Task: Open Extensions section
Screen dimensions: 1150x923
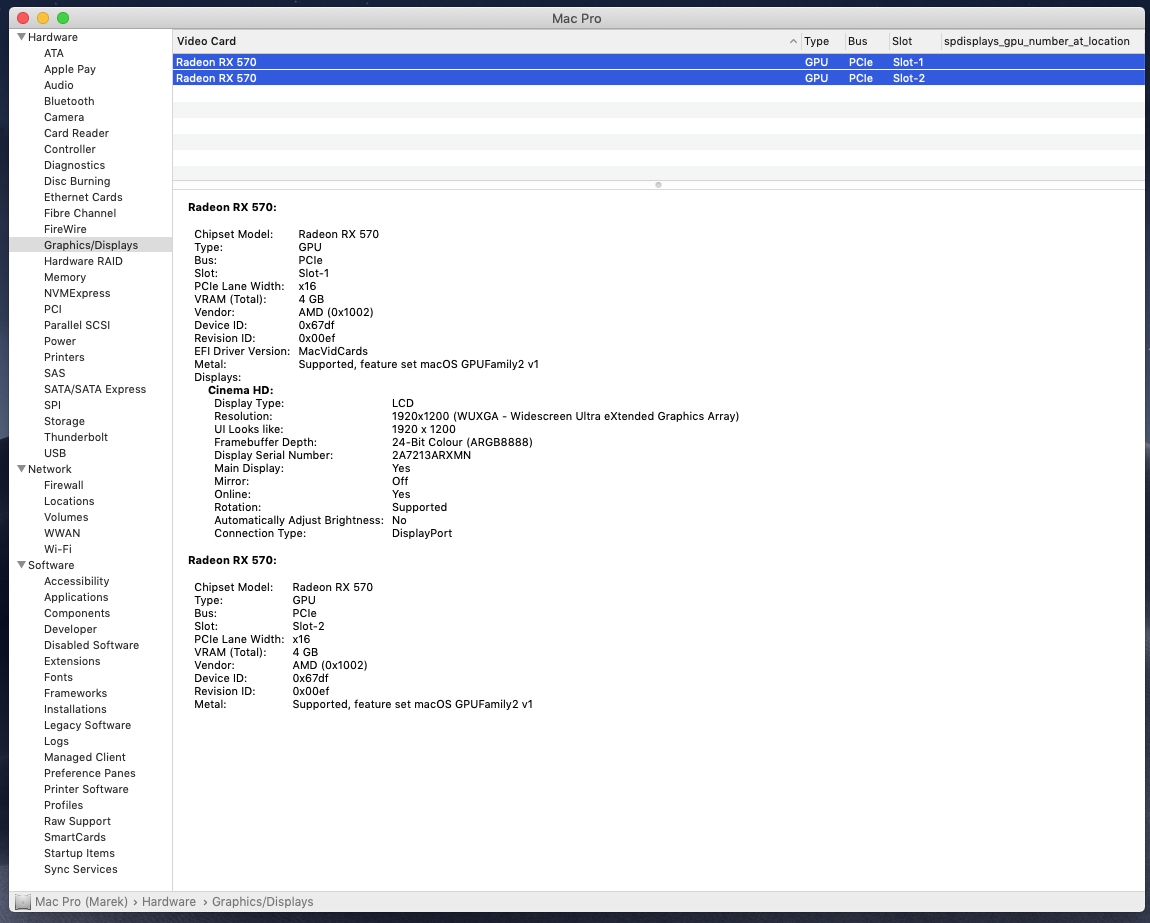Action: click(x=72, y=661)
